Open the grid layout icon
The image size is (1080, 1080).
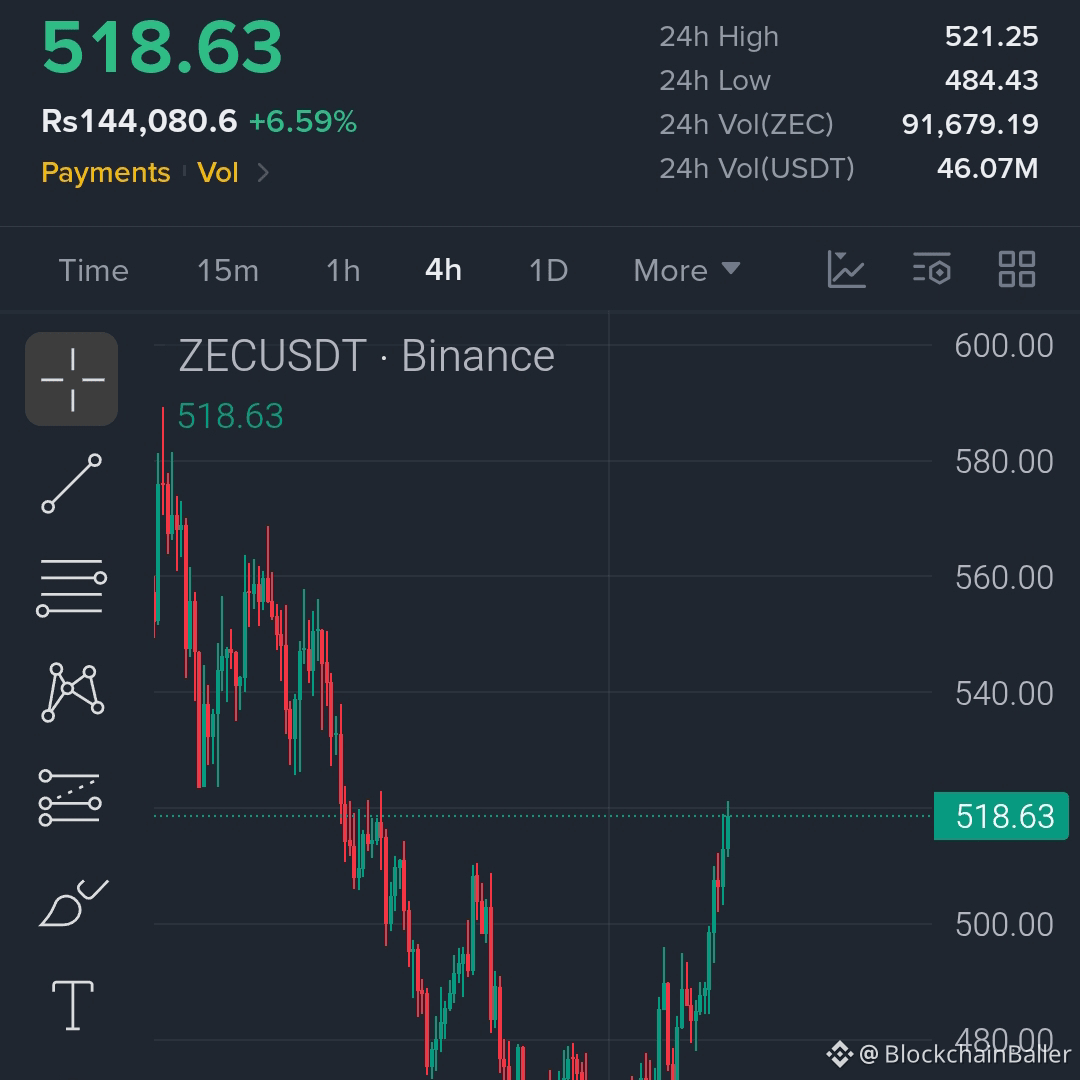point(1017,269)
